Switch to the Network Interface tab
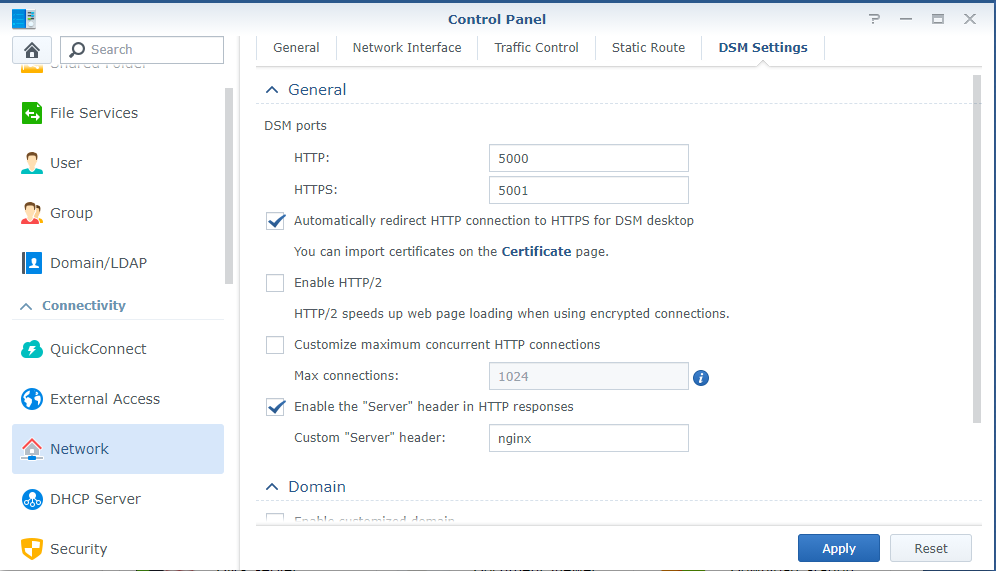The width and height of the screenshot is (996, 571). 407,48
